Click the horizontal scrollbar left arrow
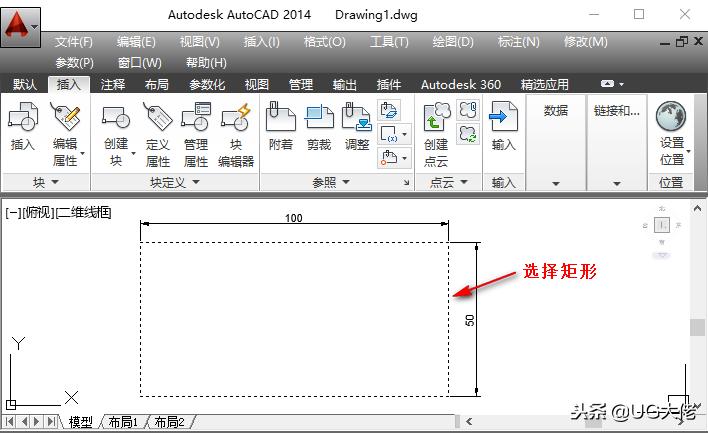 [469, 422]
